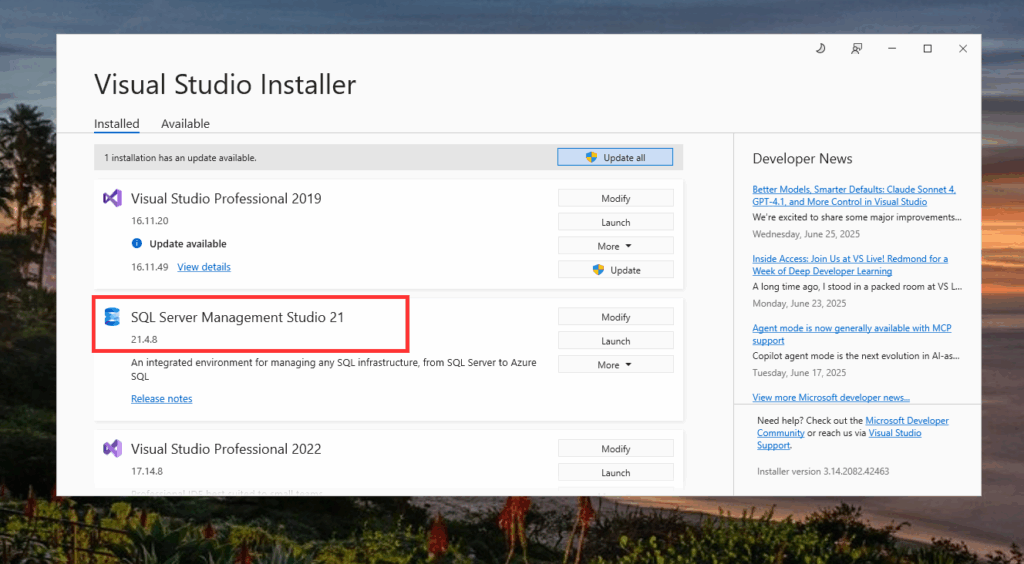Open the feedback icon in title bar

[856, 48]
